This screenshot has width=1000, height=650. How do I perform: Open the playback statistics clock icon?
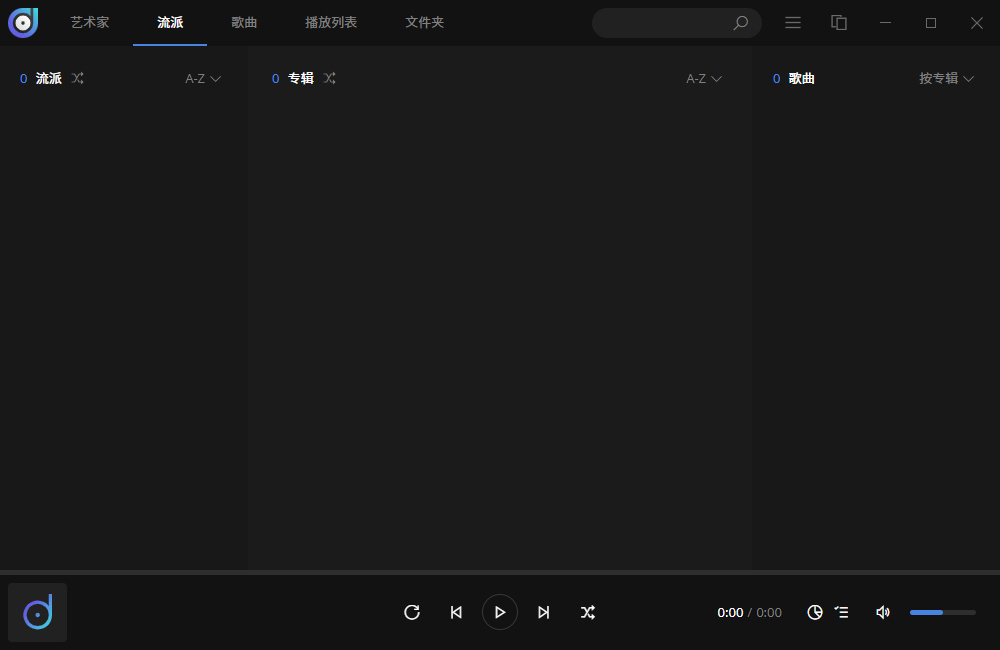coord(815,612)
